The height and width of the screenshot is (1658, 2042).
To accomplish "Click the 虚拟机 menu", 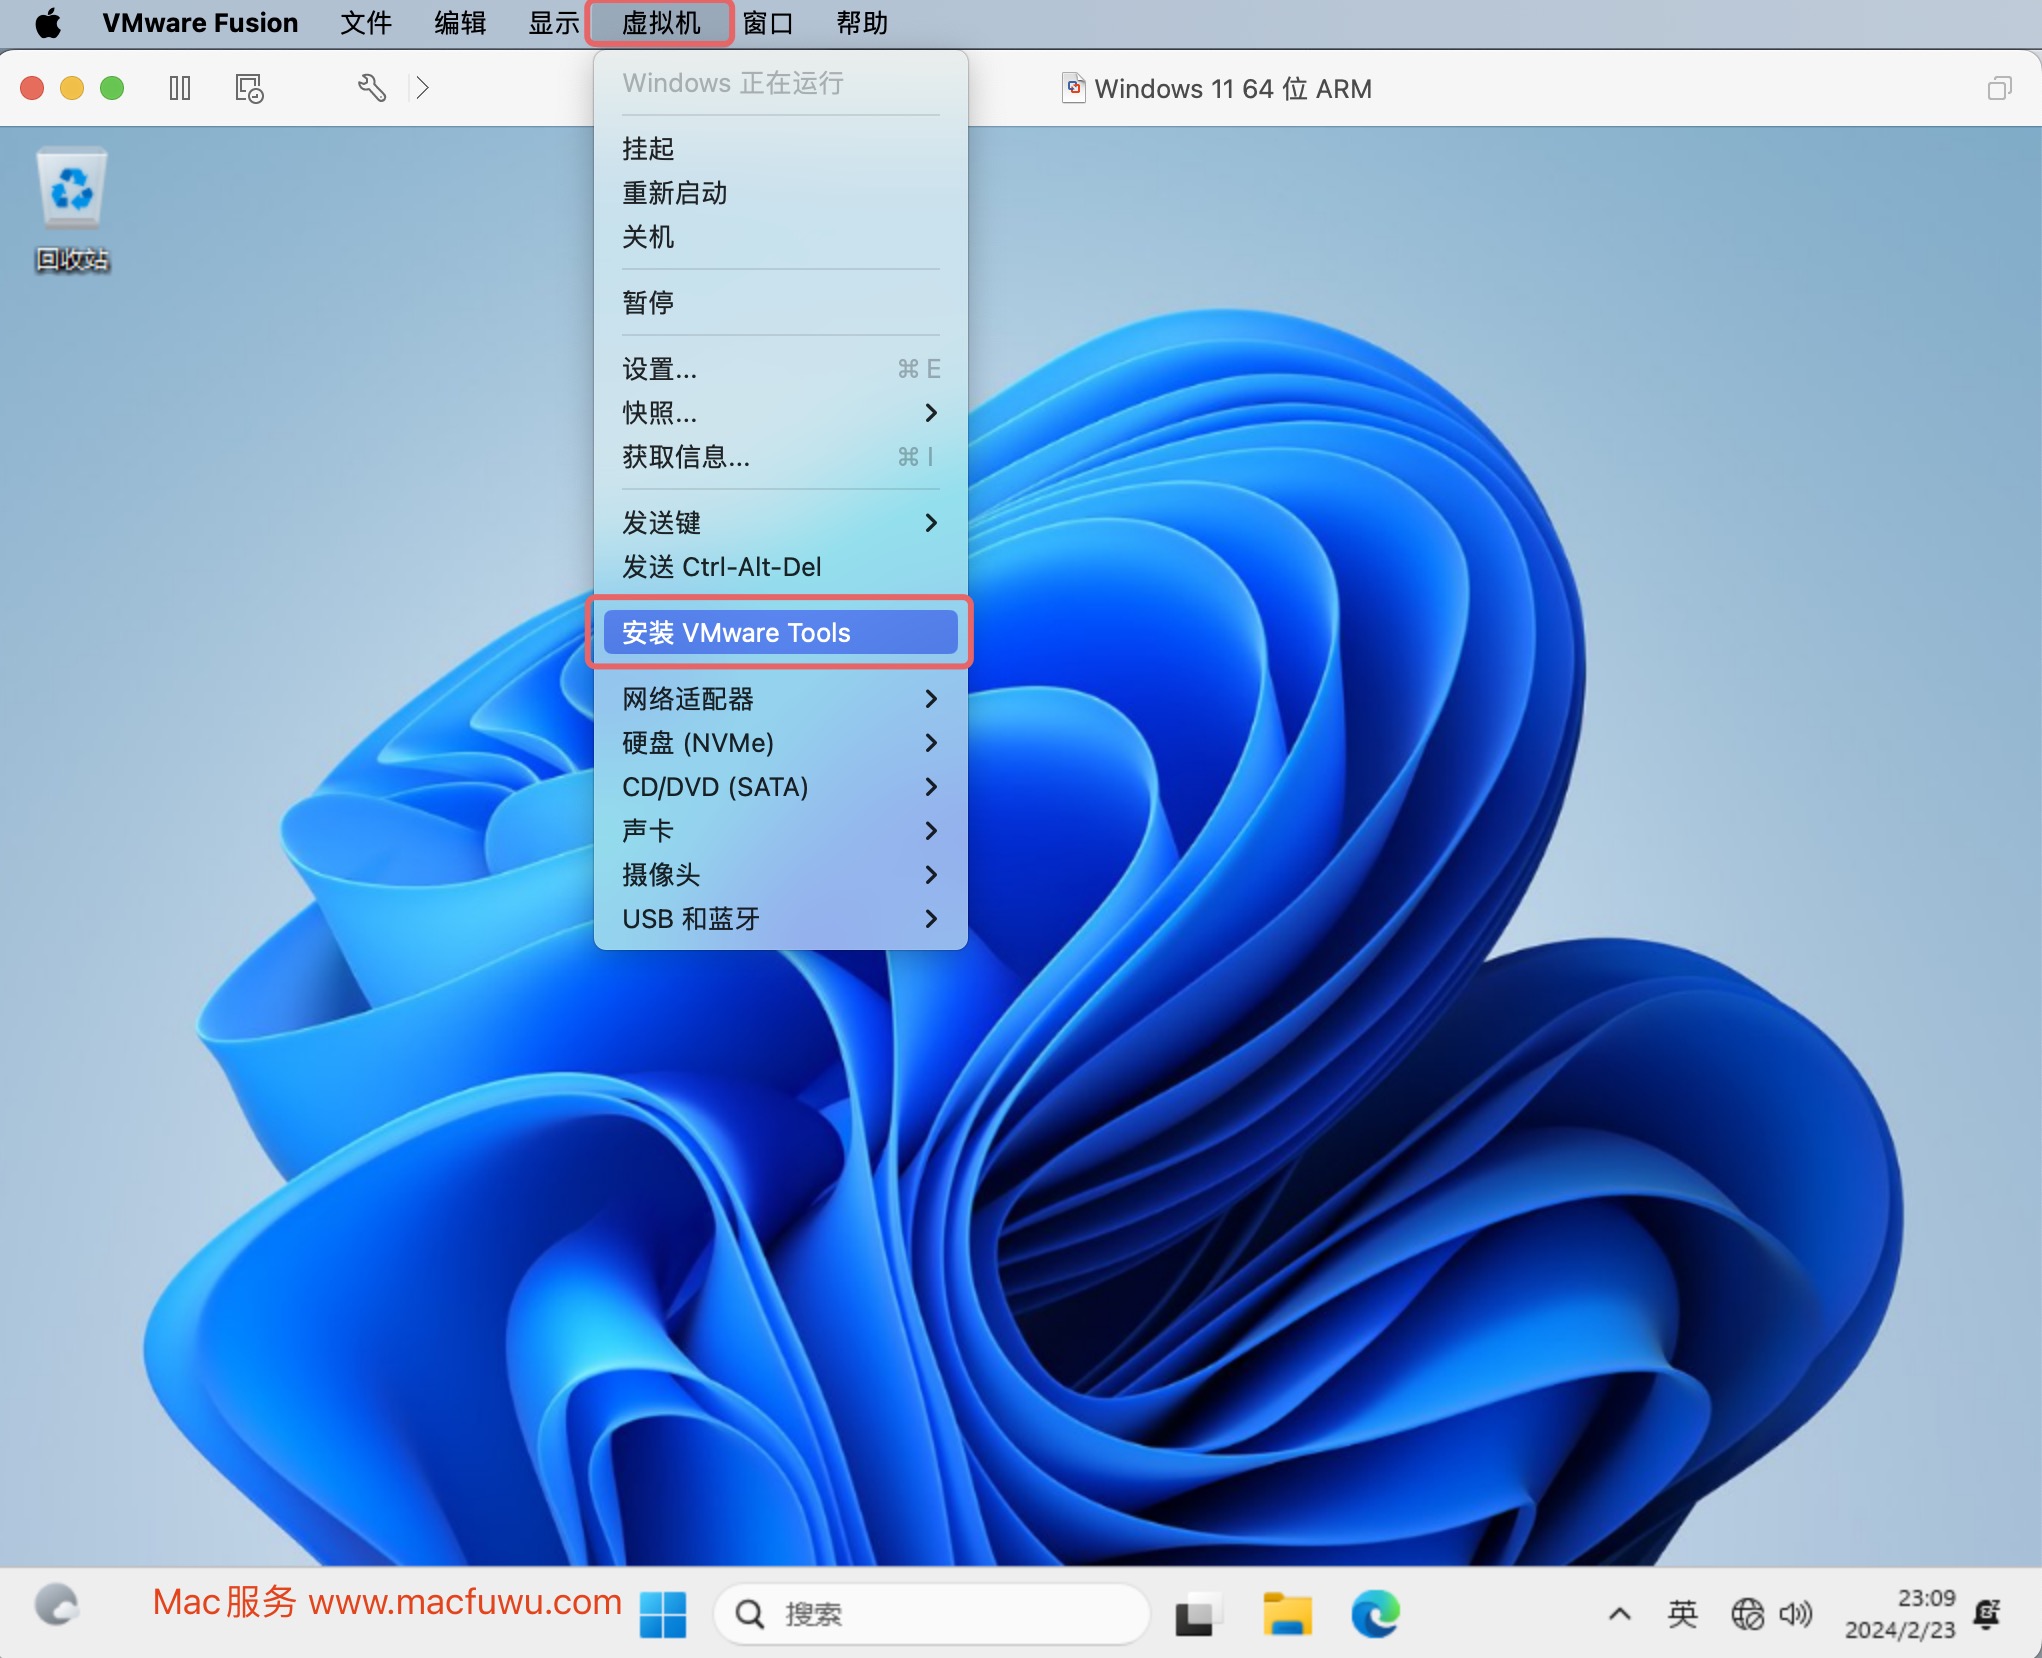I will [x=661, y=22].
